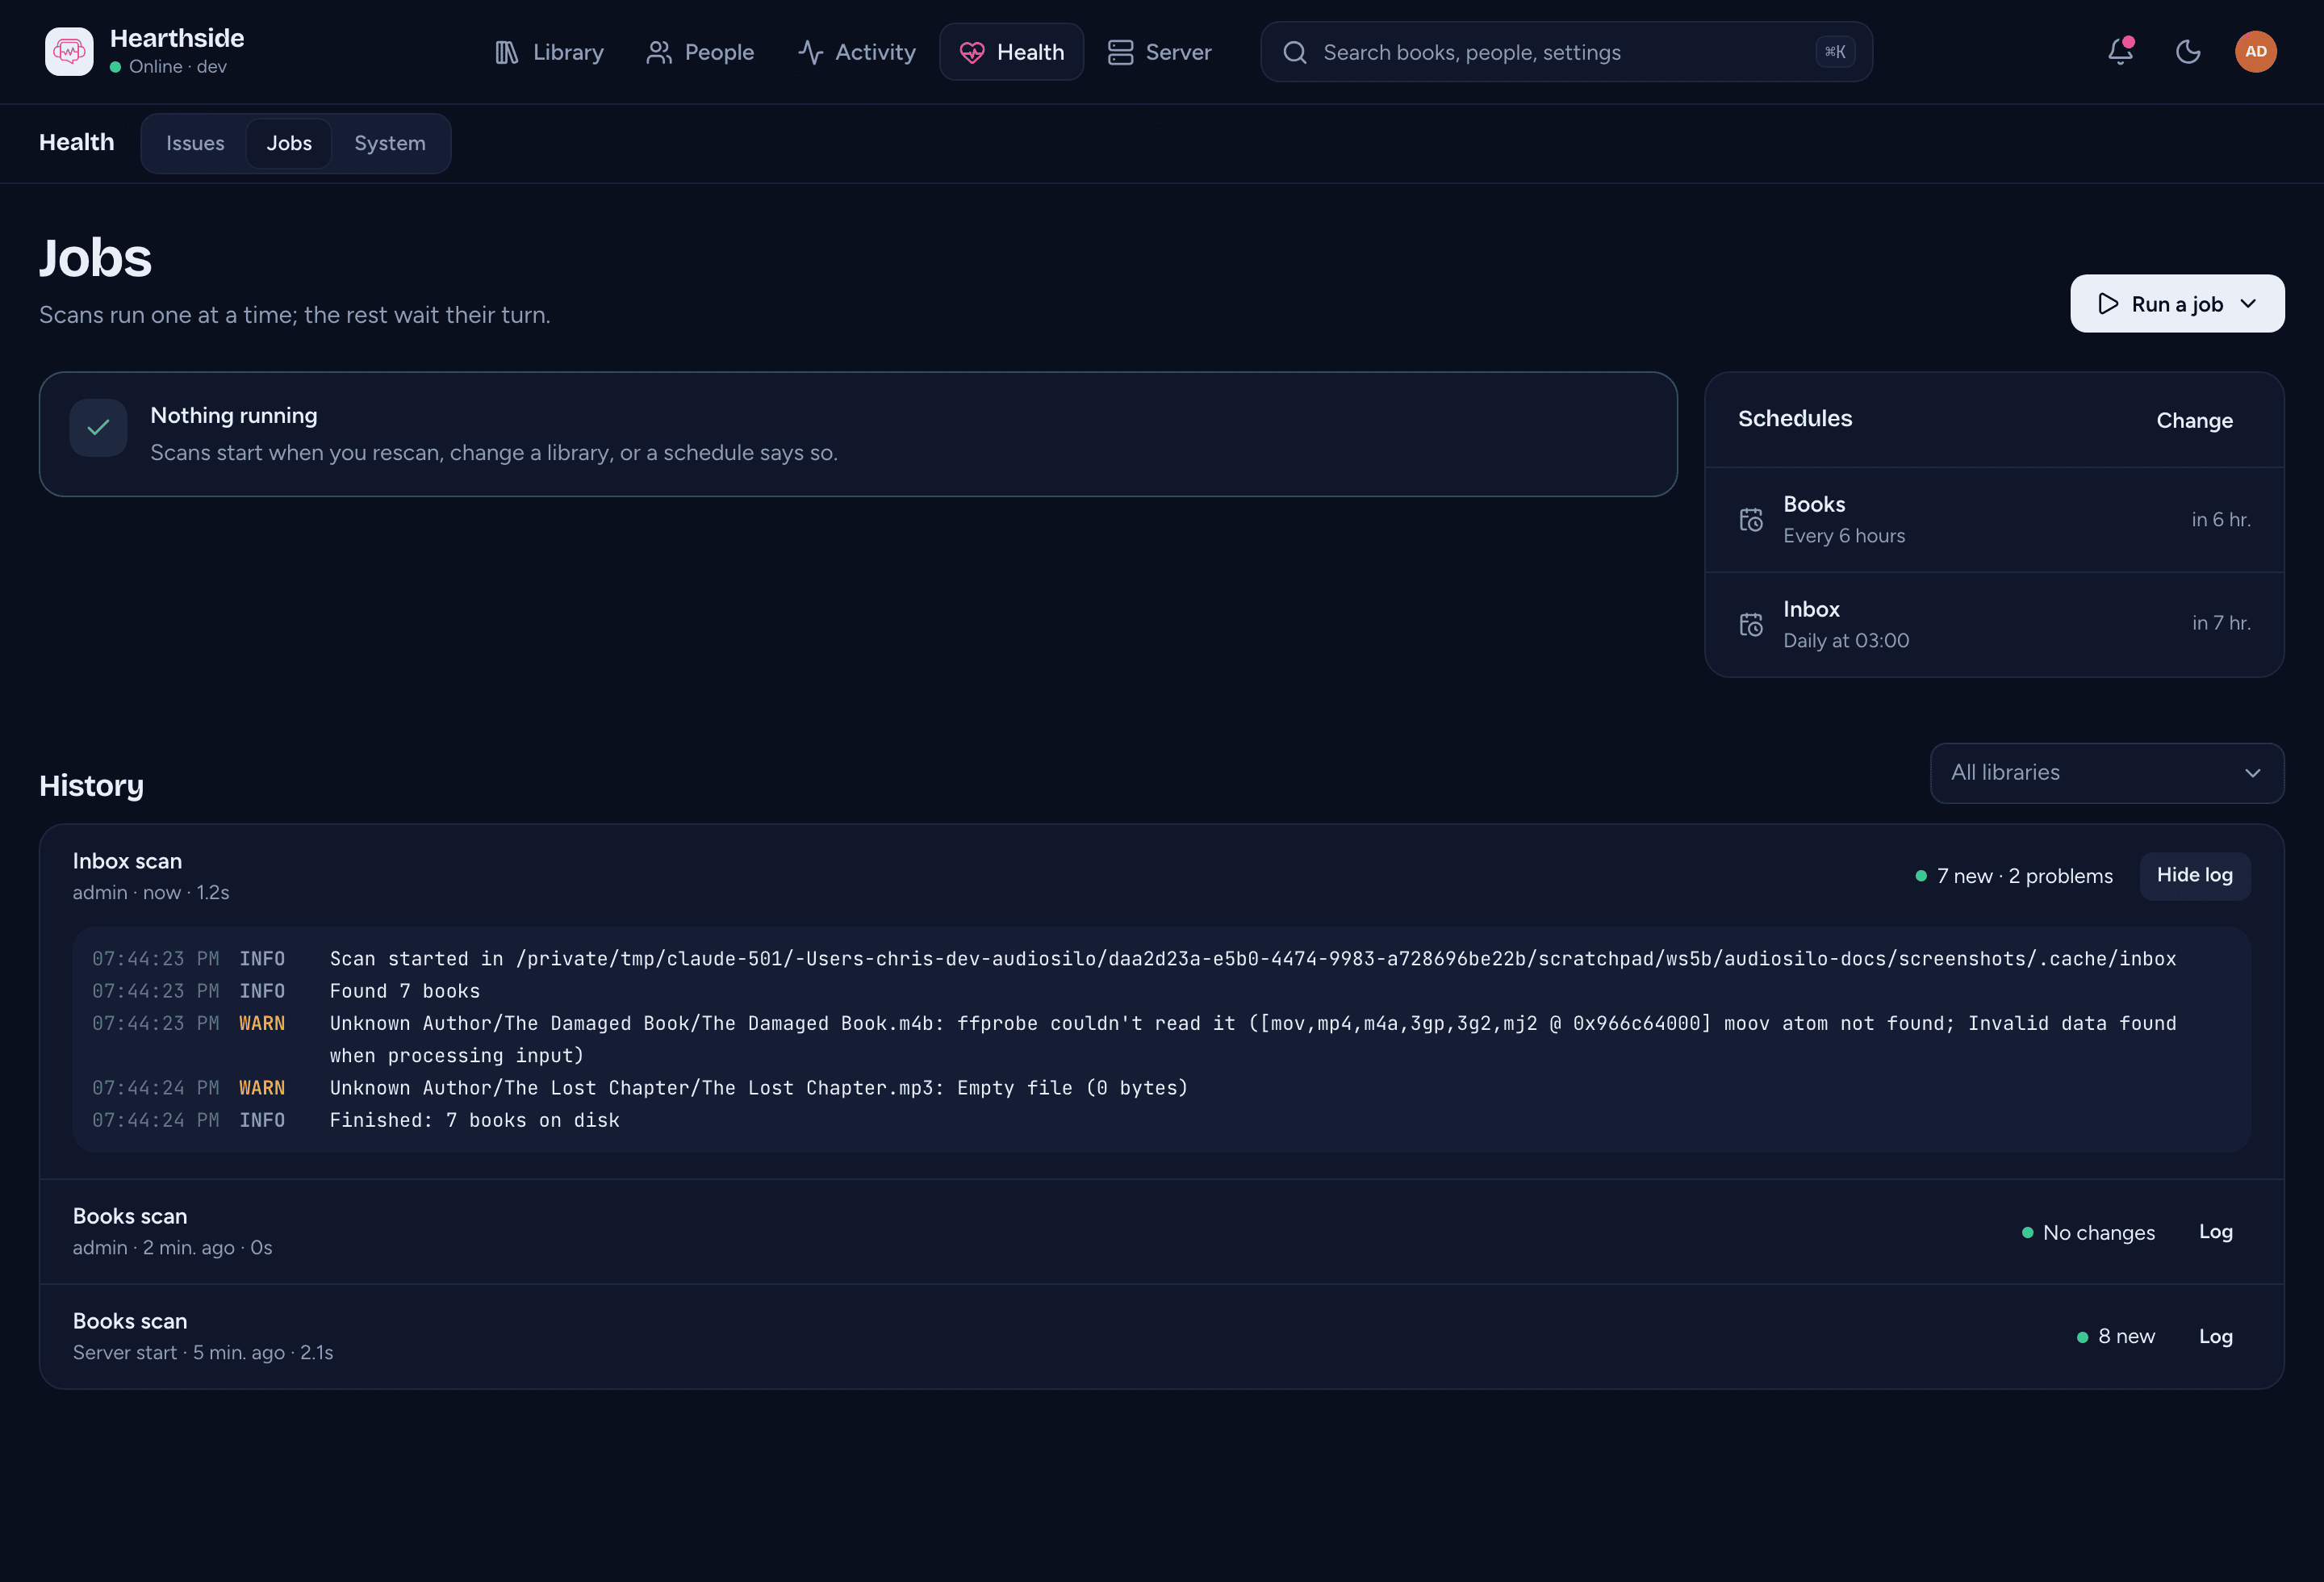Viewport: 2324px width, 1582px height.
Task: Show Log for the 8 new Books scan
Action: click(x=2215, y=1337)
